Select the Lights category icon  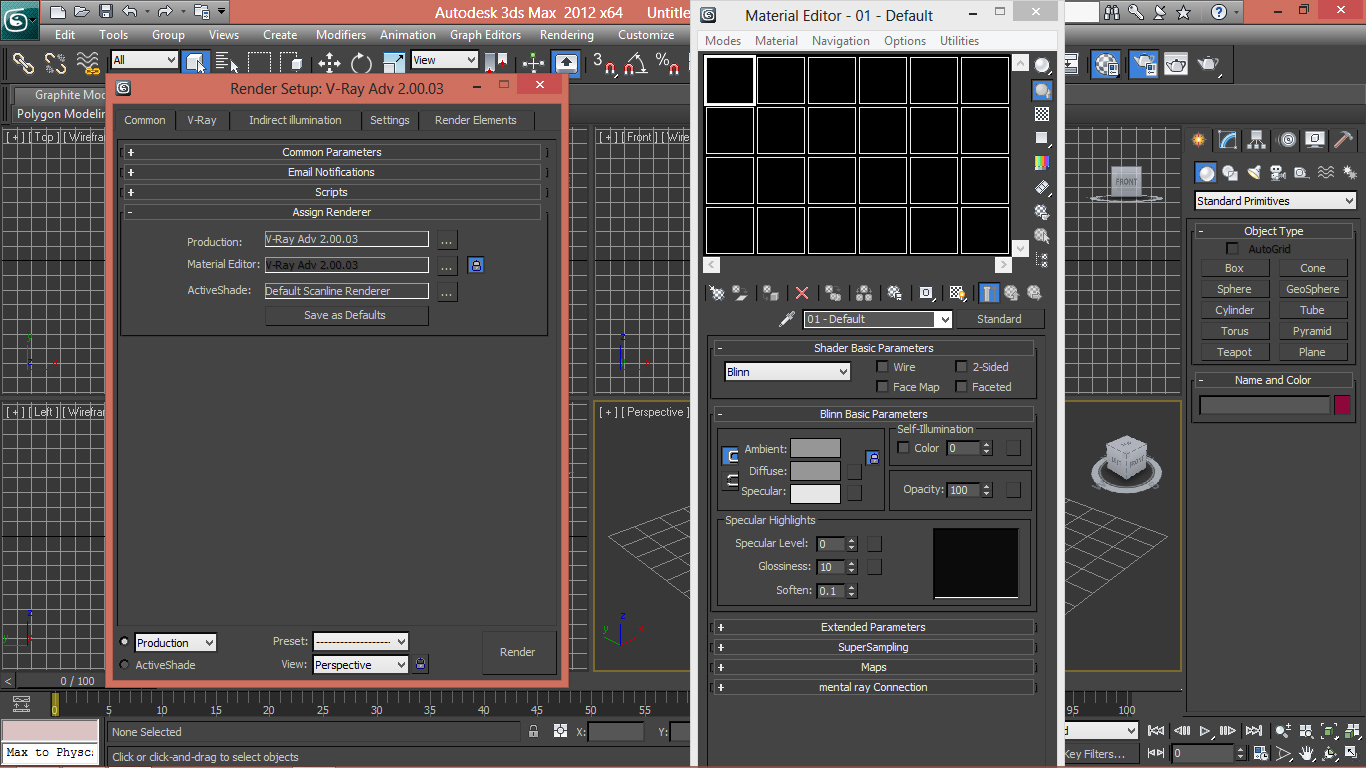point(1254,173)
